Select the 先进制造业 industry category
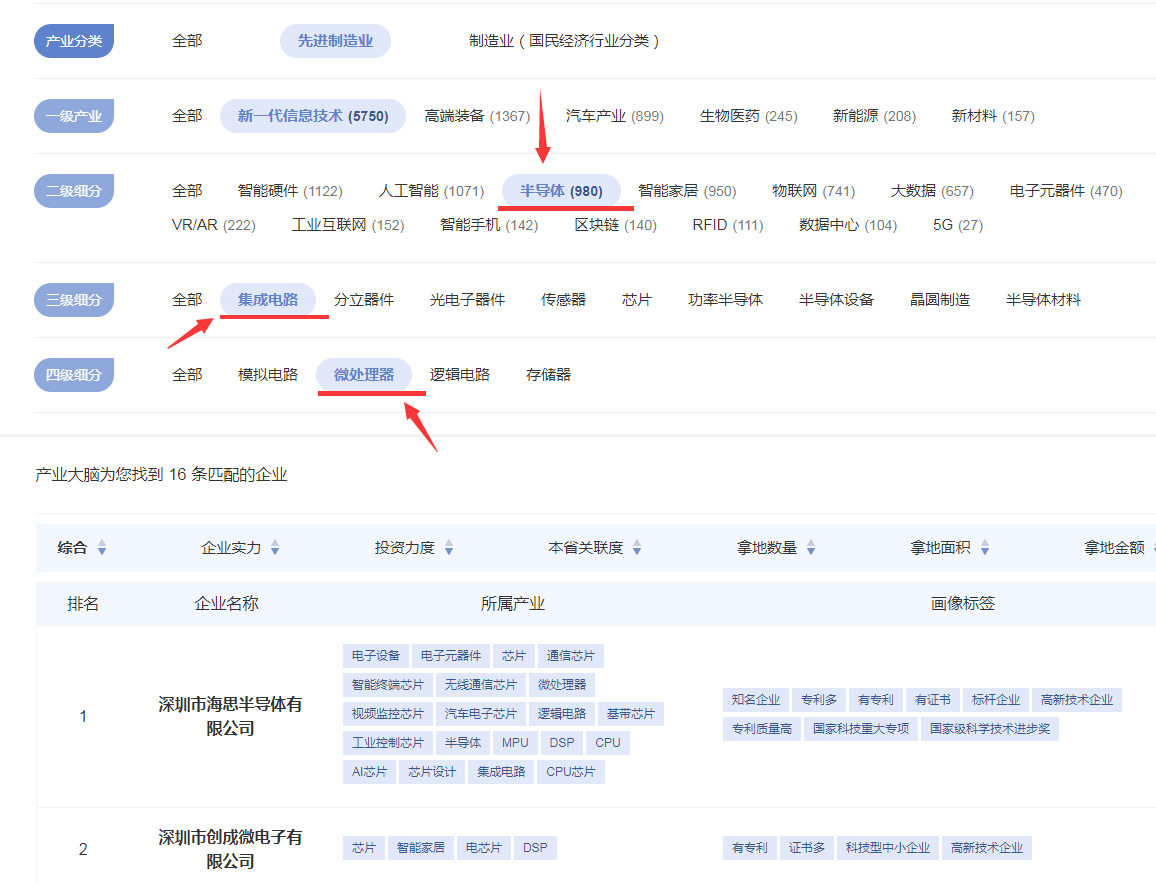This screenshot has width=1156, height=883. [335, 41]
